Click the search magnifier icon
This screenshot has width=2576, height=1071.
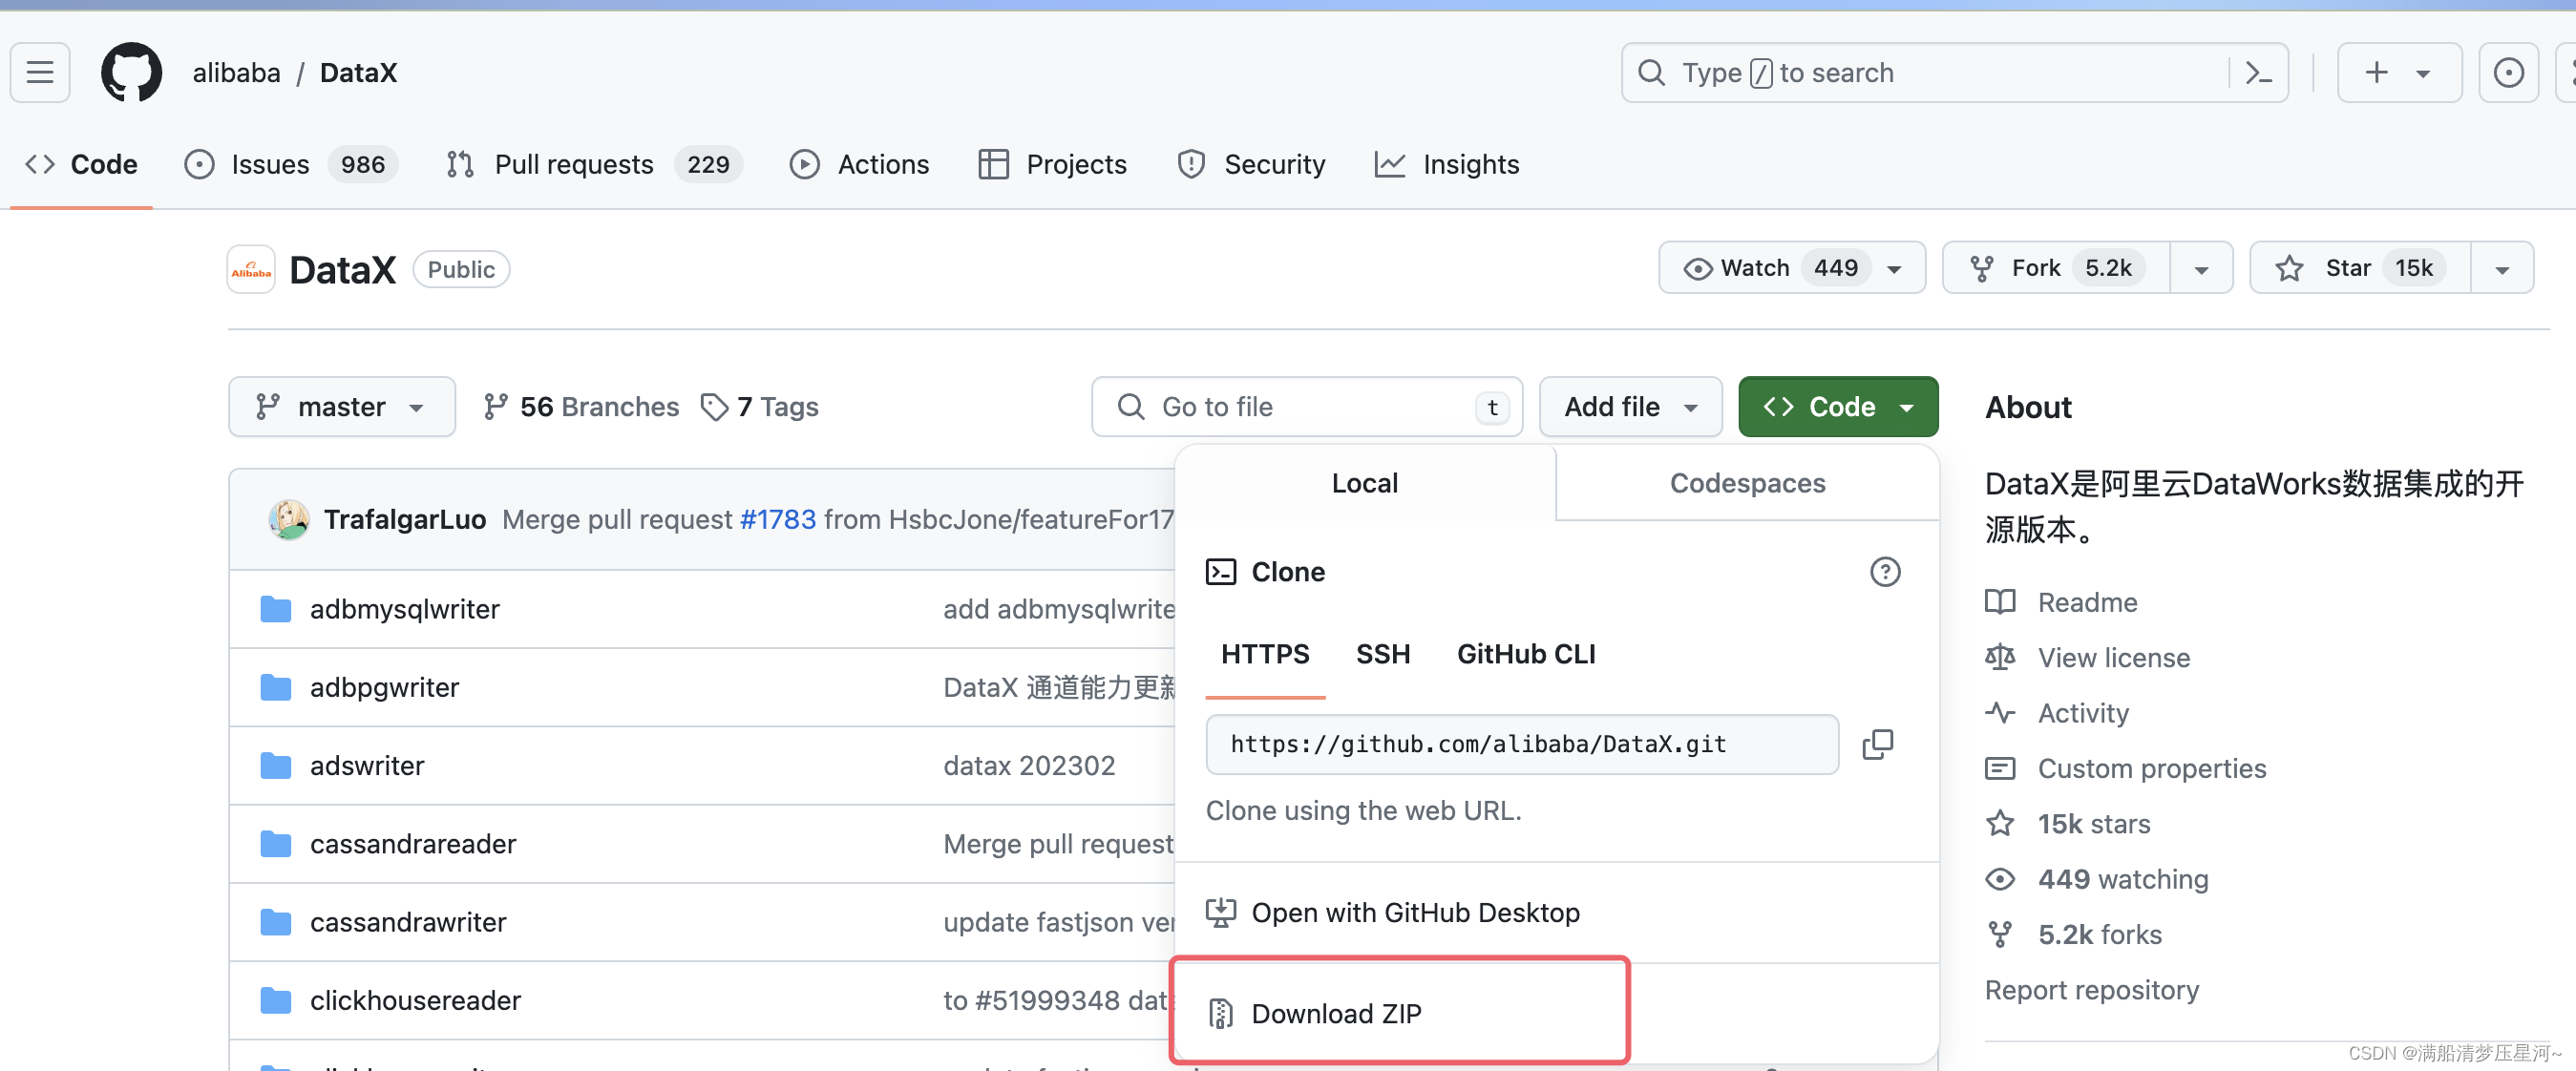point(1651,72)
